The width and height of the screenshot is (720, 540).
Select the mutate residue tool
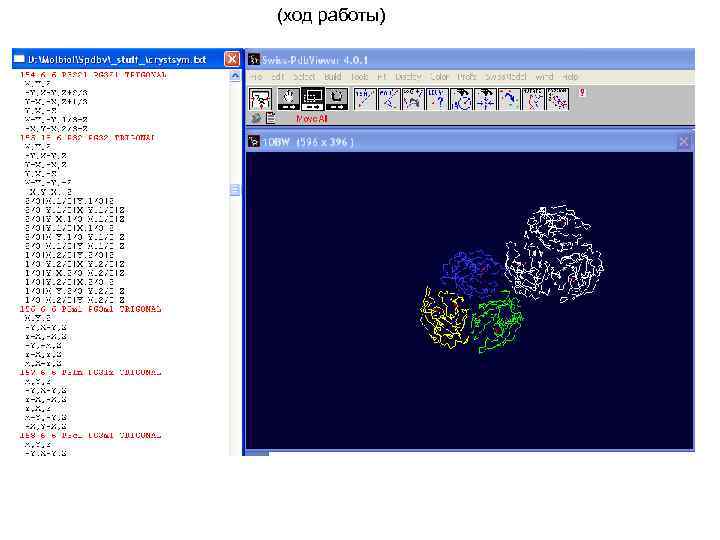point(534,99)
